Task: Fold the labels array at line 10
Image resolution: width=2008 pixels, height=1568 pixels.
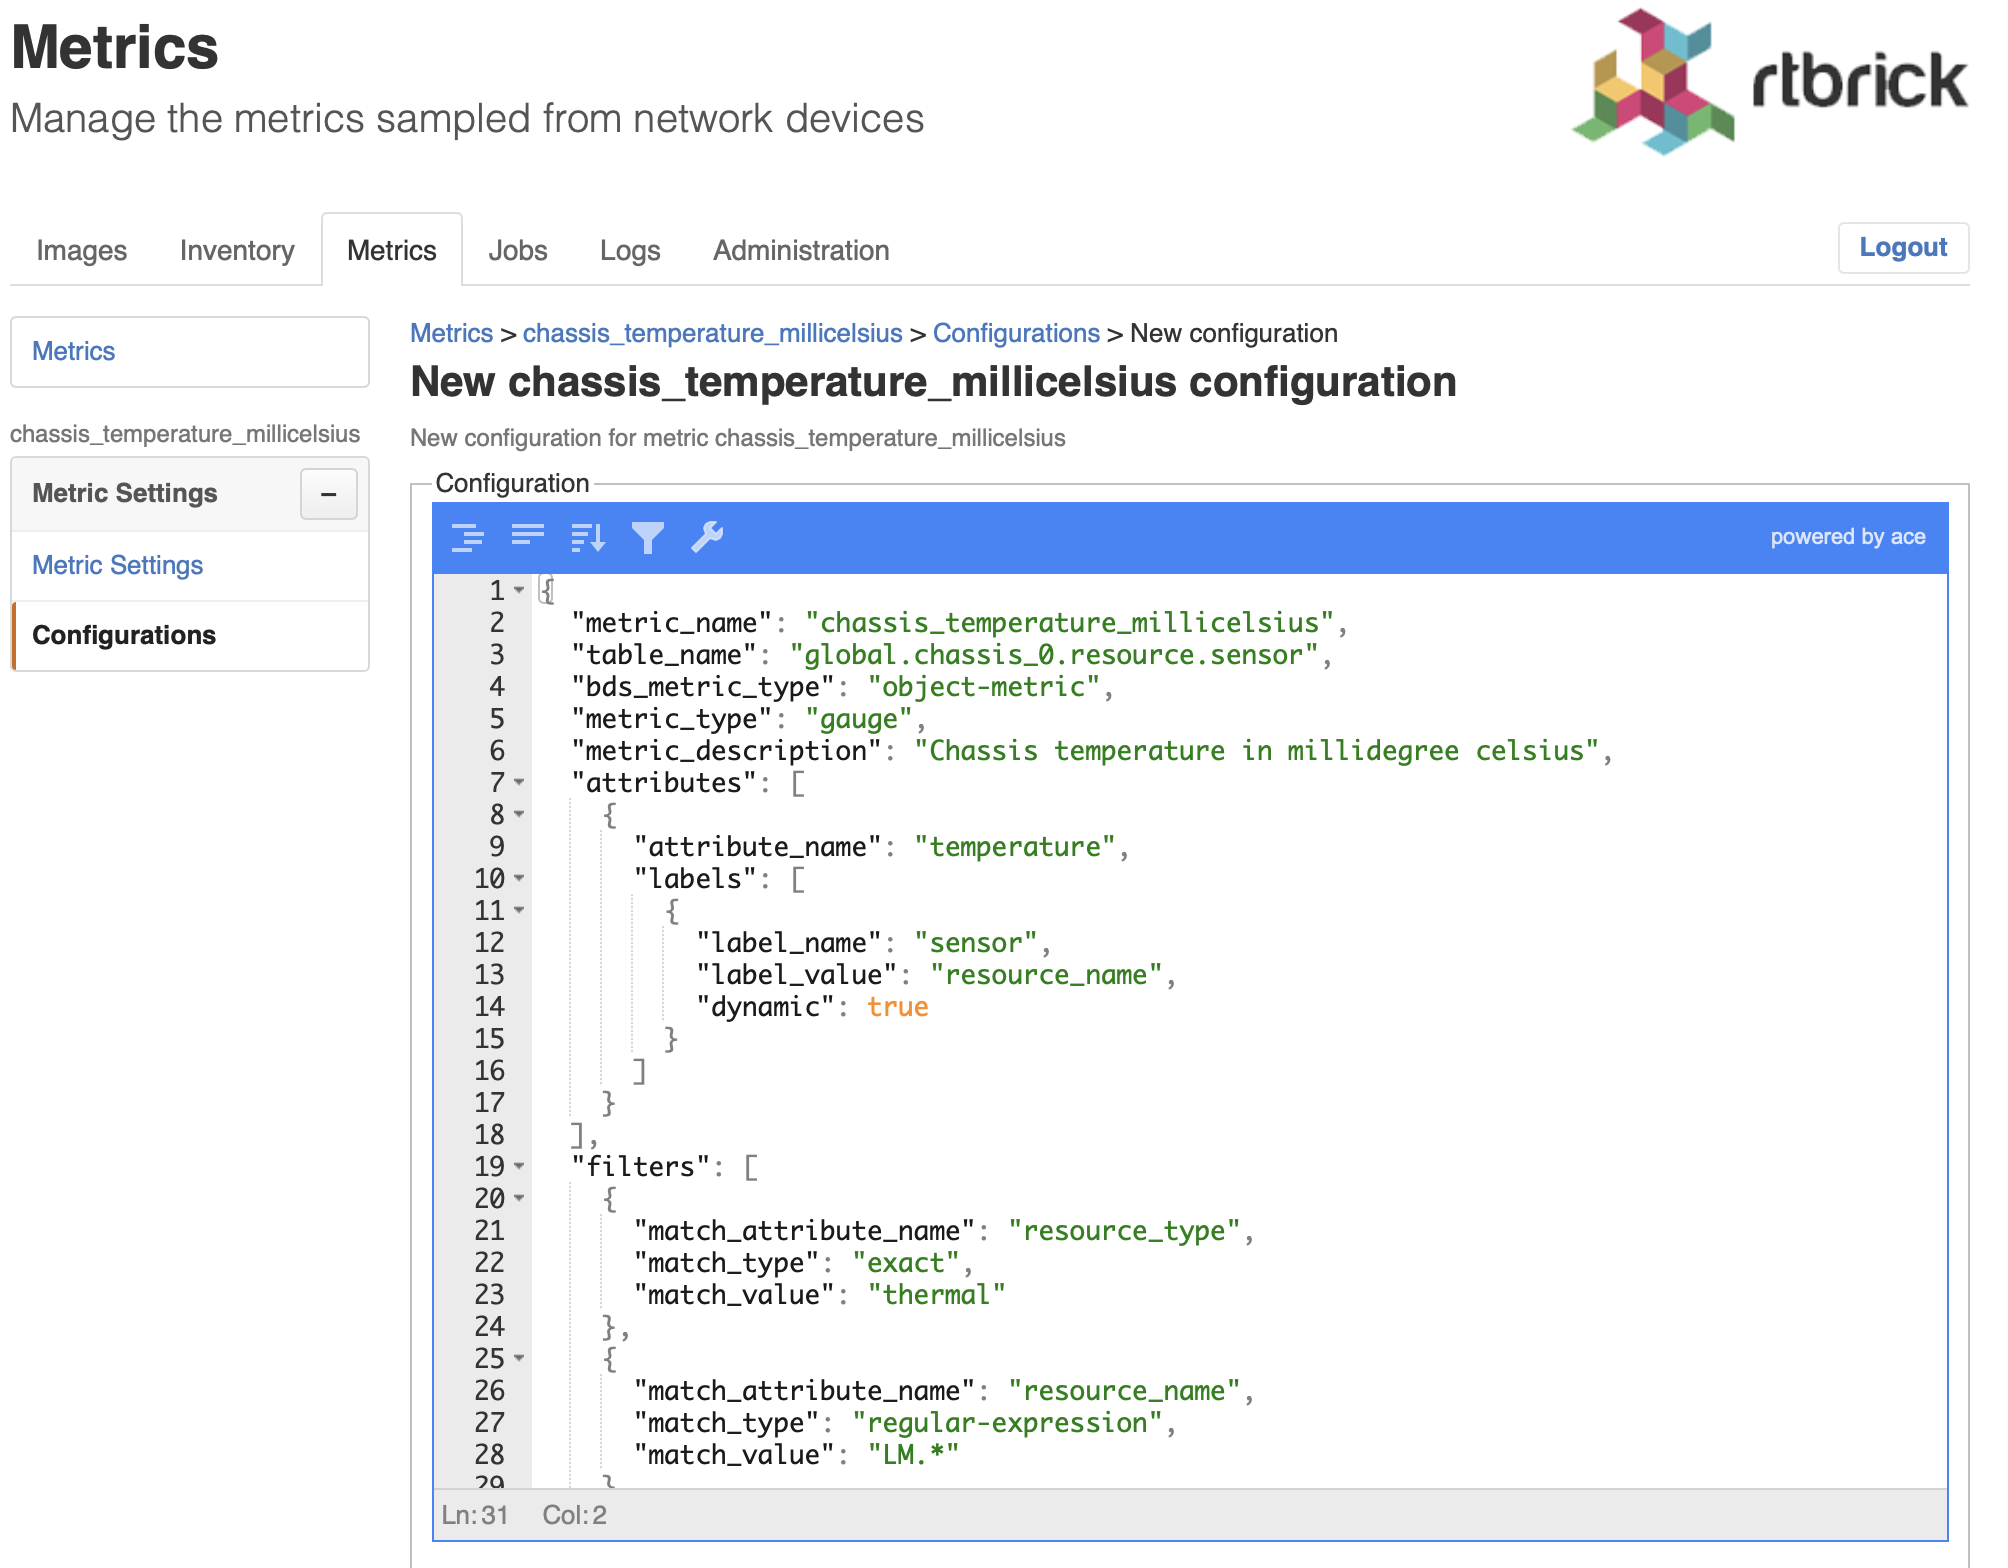Action: point(519,878)
